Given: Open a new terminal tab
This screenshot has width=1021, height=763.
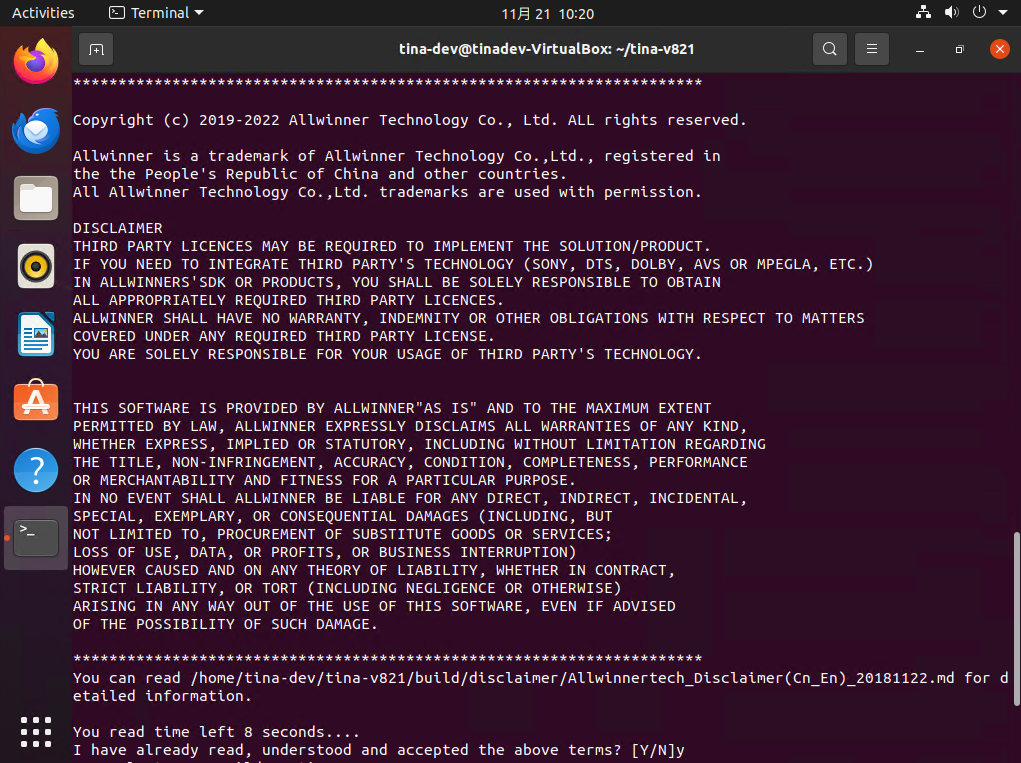Looking at the screenshot, I should click(x=96, y=48).
